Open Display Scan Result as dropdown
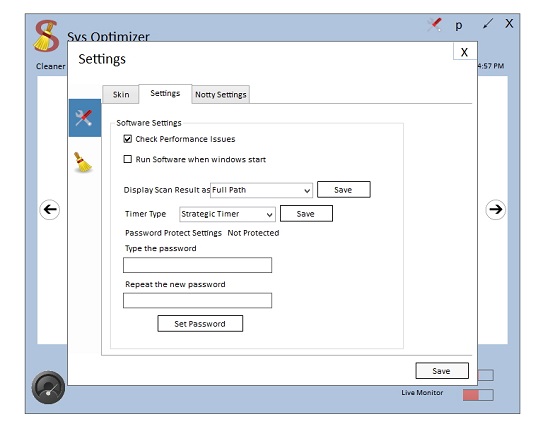 [261, 190]
